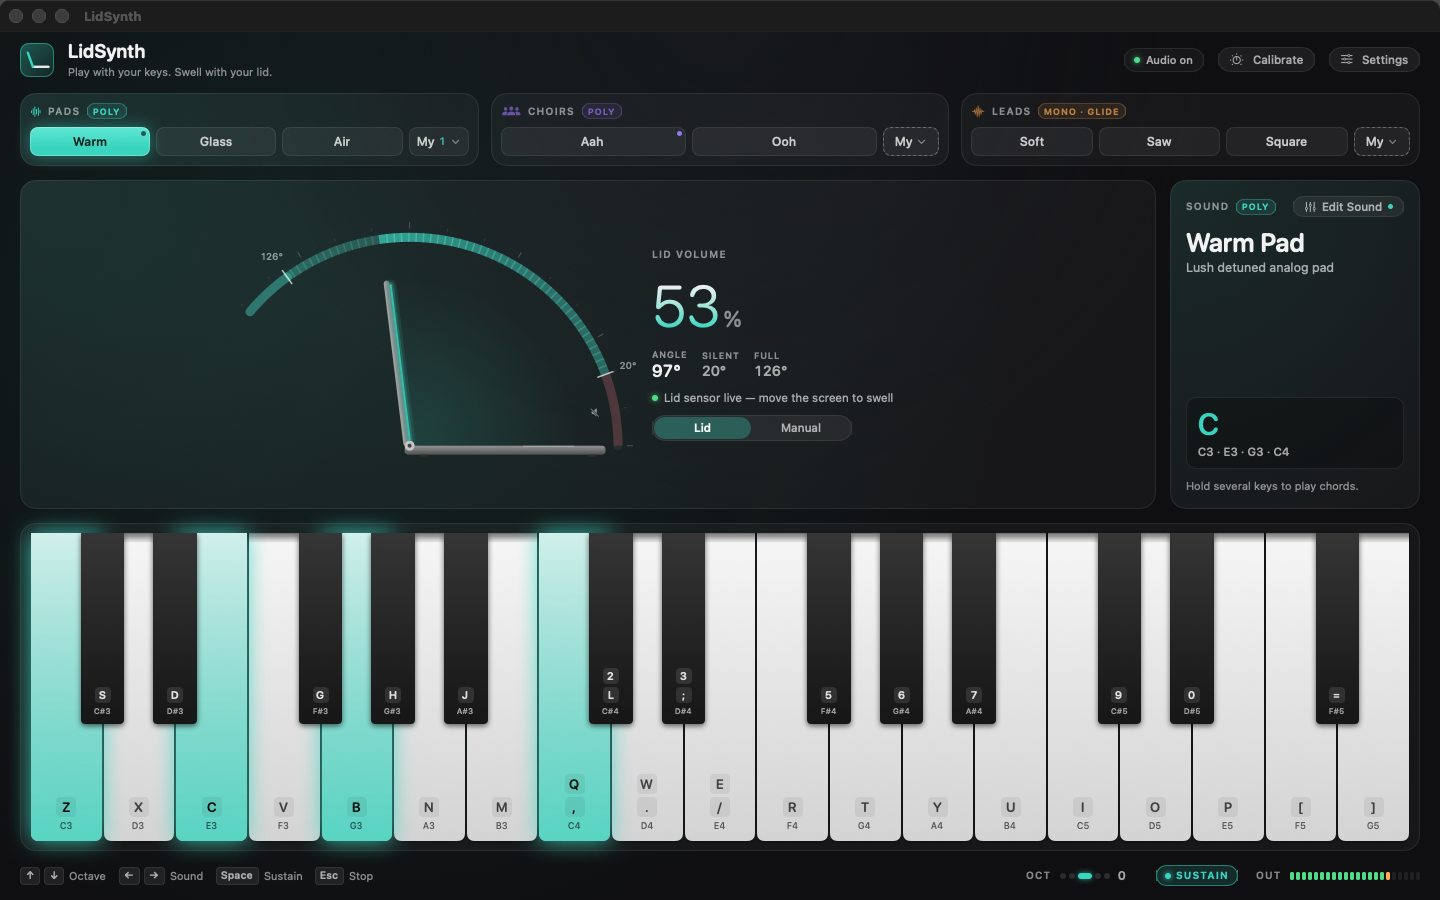Click the up arrow octave key icon
The image size is (1440, 900).
click(31, 876)
